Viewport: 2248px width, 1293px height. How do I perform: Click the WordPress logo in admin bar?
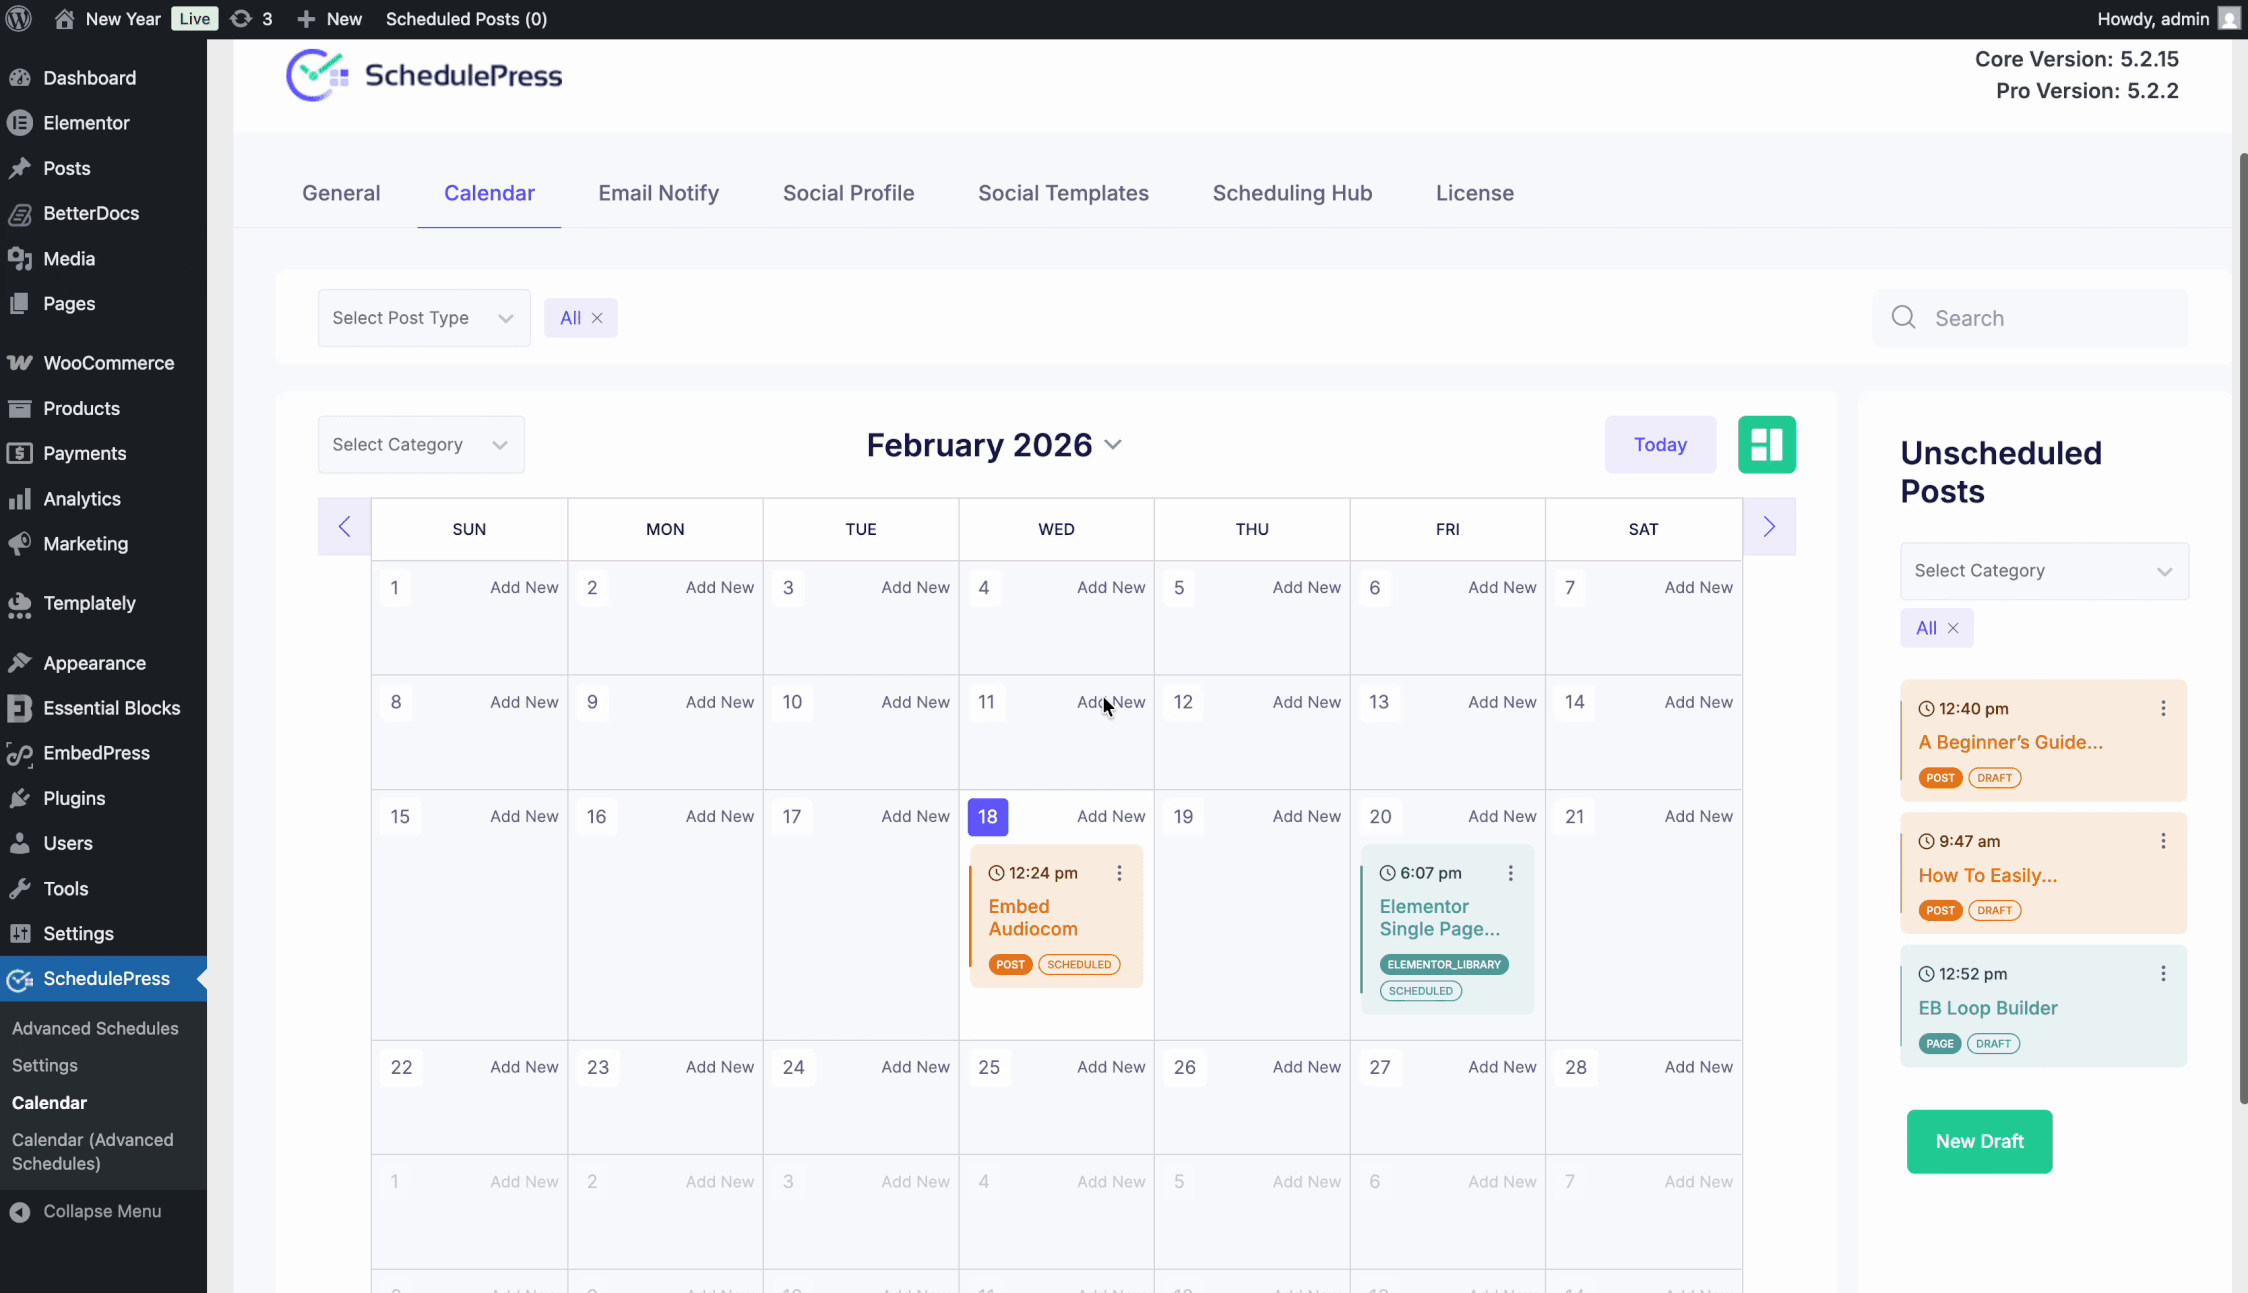click(19, 18)
